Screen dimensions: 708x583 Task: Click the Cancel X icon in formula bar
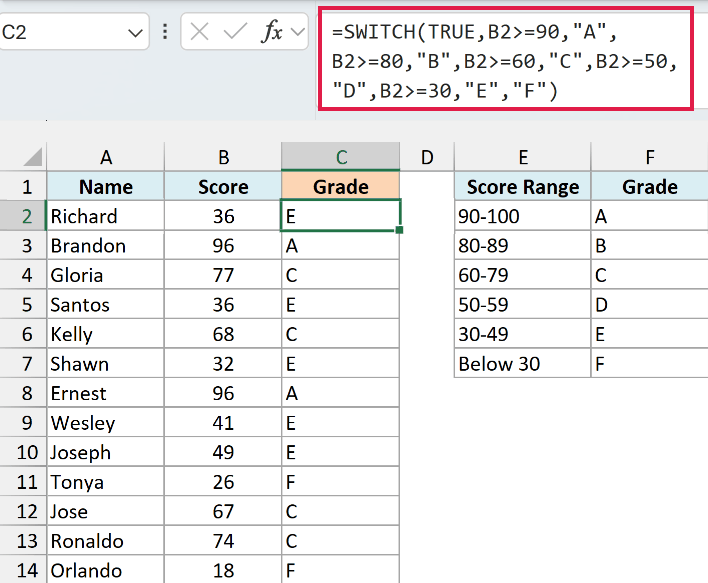click(x=199, y=32)
